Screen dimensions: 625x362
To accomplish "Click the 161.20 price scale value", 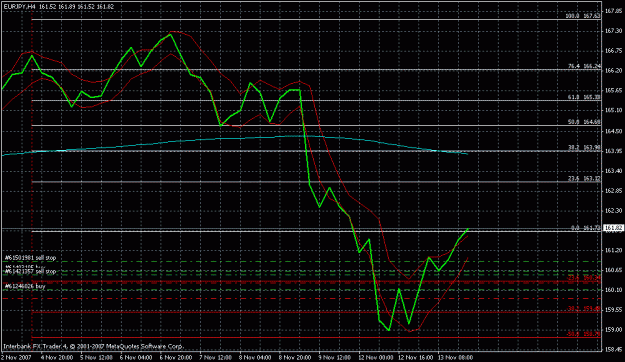I will 613,250.
